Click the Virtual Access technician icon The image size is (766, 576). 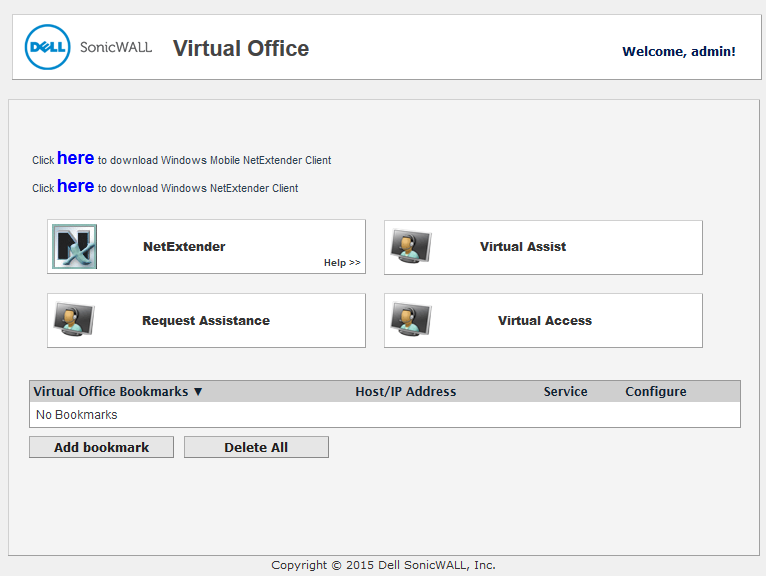tap(411, 320)
